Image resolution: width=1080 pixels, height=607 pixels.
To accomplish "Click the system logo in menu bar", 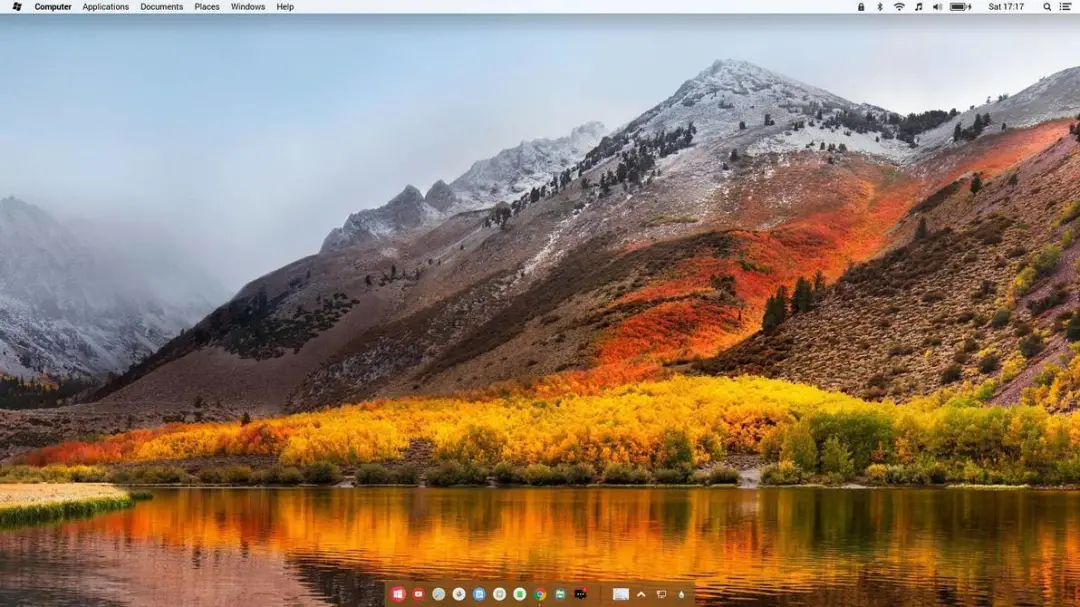I will 17,7.
